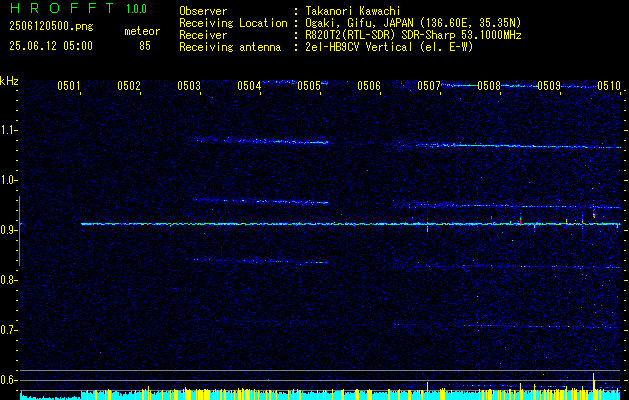The image size is (629, 400).
Task: Click the 0503 time marker
Action: [x=189, y=86]
